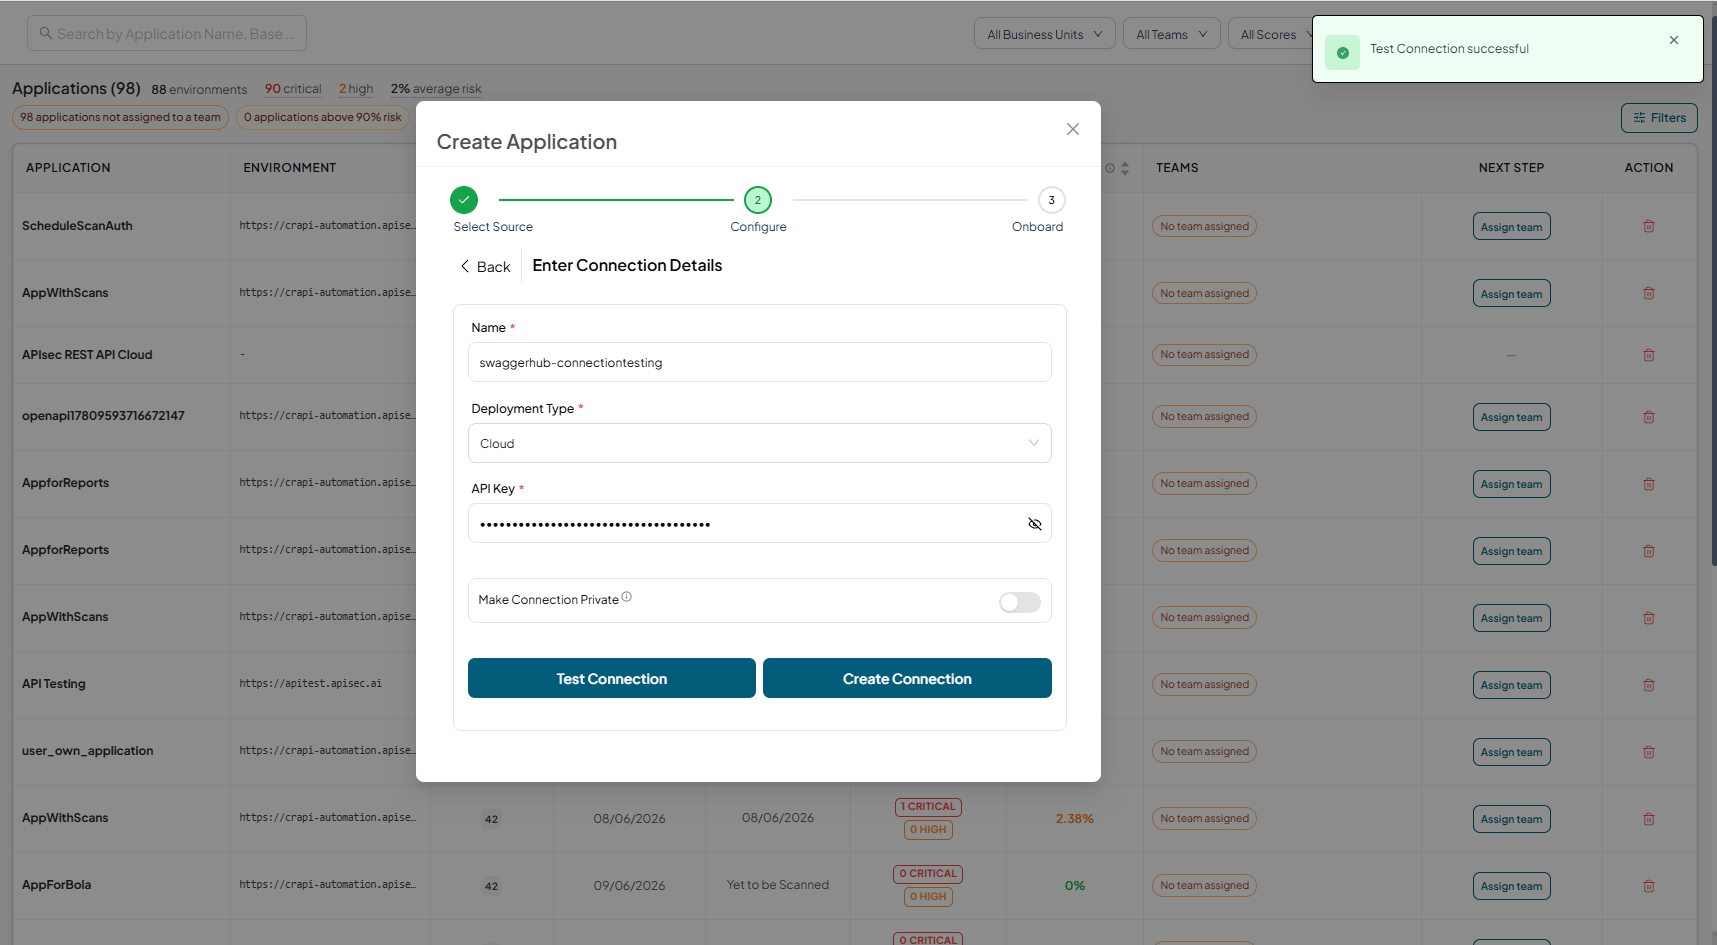Image resolution: width=1717 pixels, height=945 pixels.
Task: Assign team to ScheduleScanAuth
Action: 1512,226
